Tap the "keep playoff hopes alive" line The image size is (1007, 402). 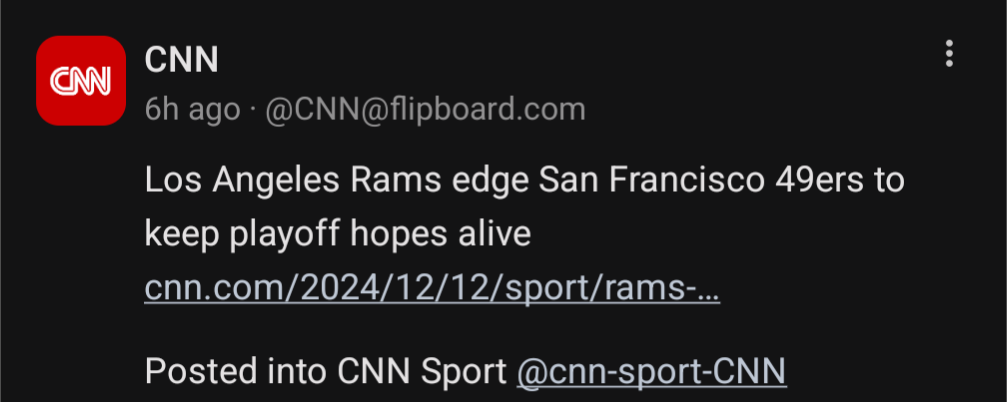(337, 234)
